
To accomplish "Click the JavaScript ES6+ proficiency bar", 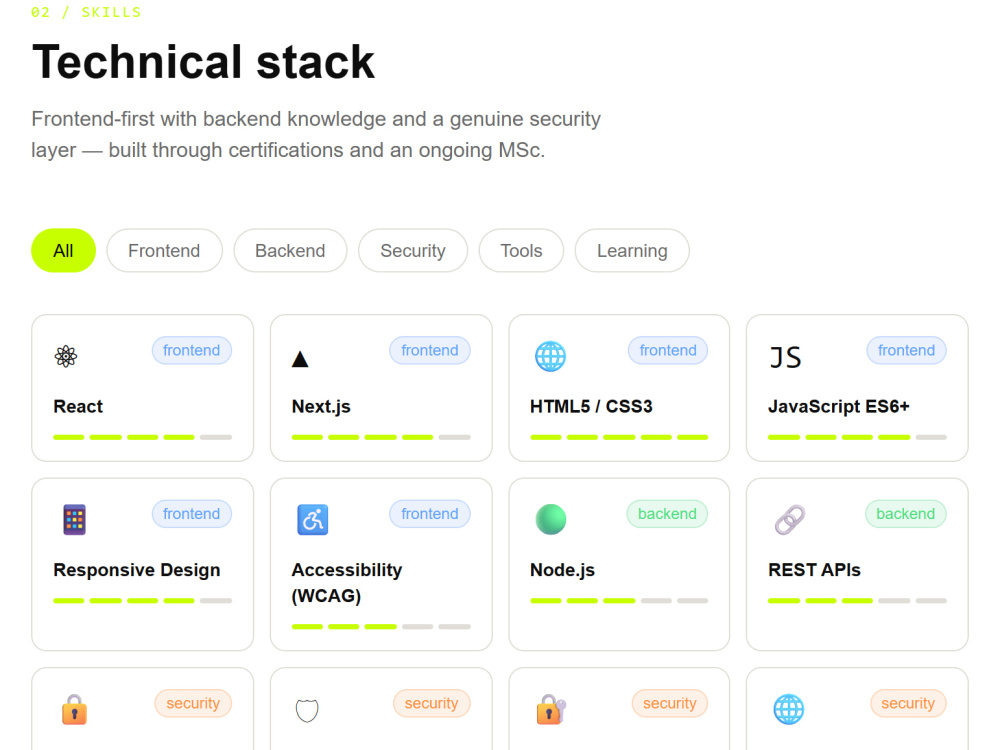I will tap(857, 437).
